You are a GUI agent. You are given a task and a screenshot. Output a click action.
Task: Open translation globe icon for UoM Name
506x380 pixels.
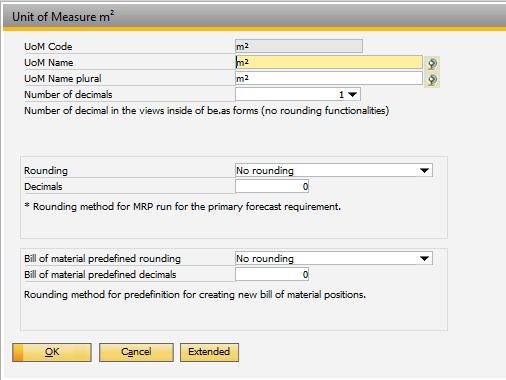[432, 63]
